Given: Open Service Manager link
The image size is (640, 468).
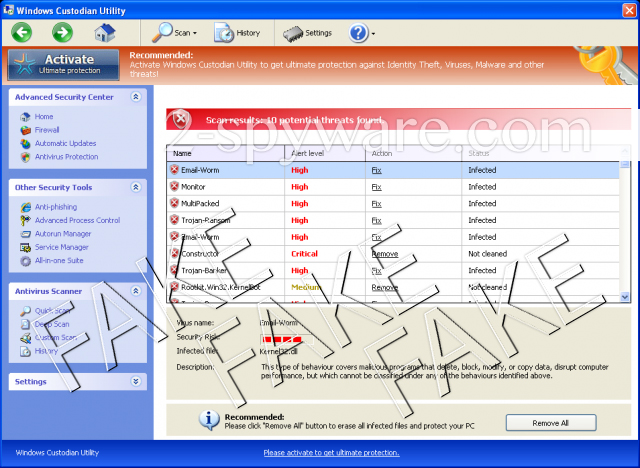Looking at the screenshot, I should [62, 247].
